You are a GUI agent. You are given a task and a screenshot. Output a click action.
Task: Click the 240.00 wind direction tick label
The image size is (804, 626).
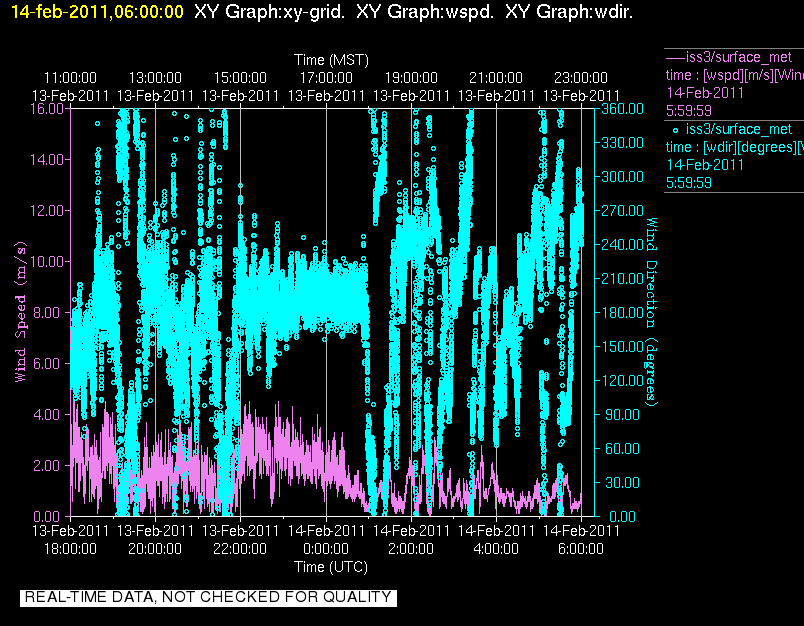click(x=622, y=245)
